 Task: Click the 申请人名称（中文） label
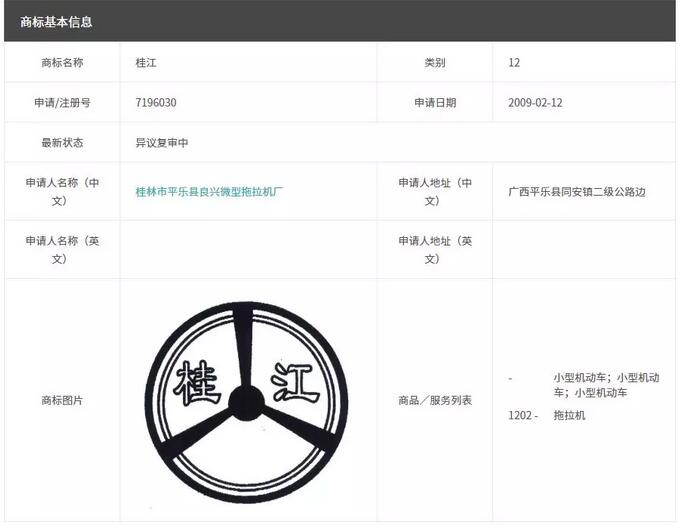click(x=62, y=191)
